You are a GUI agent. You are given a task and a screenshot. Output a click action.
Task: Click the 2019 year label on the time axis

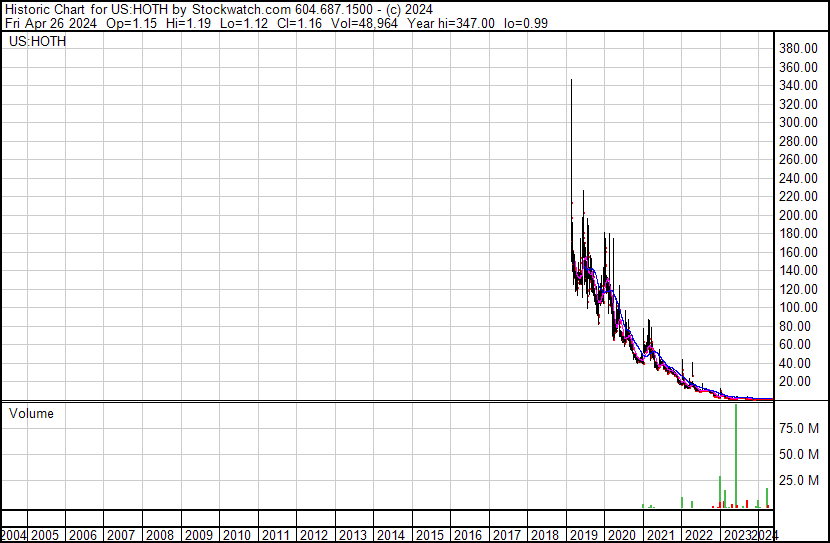[x=583, y=535]
